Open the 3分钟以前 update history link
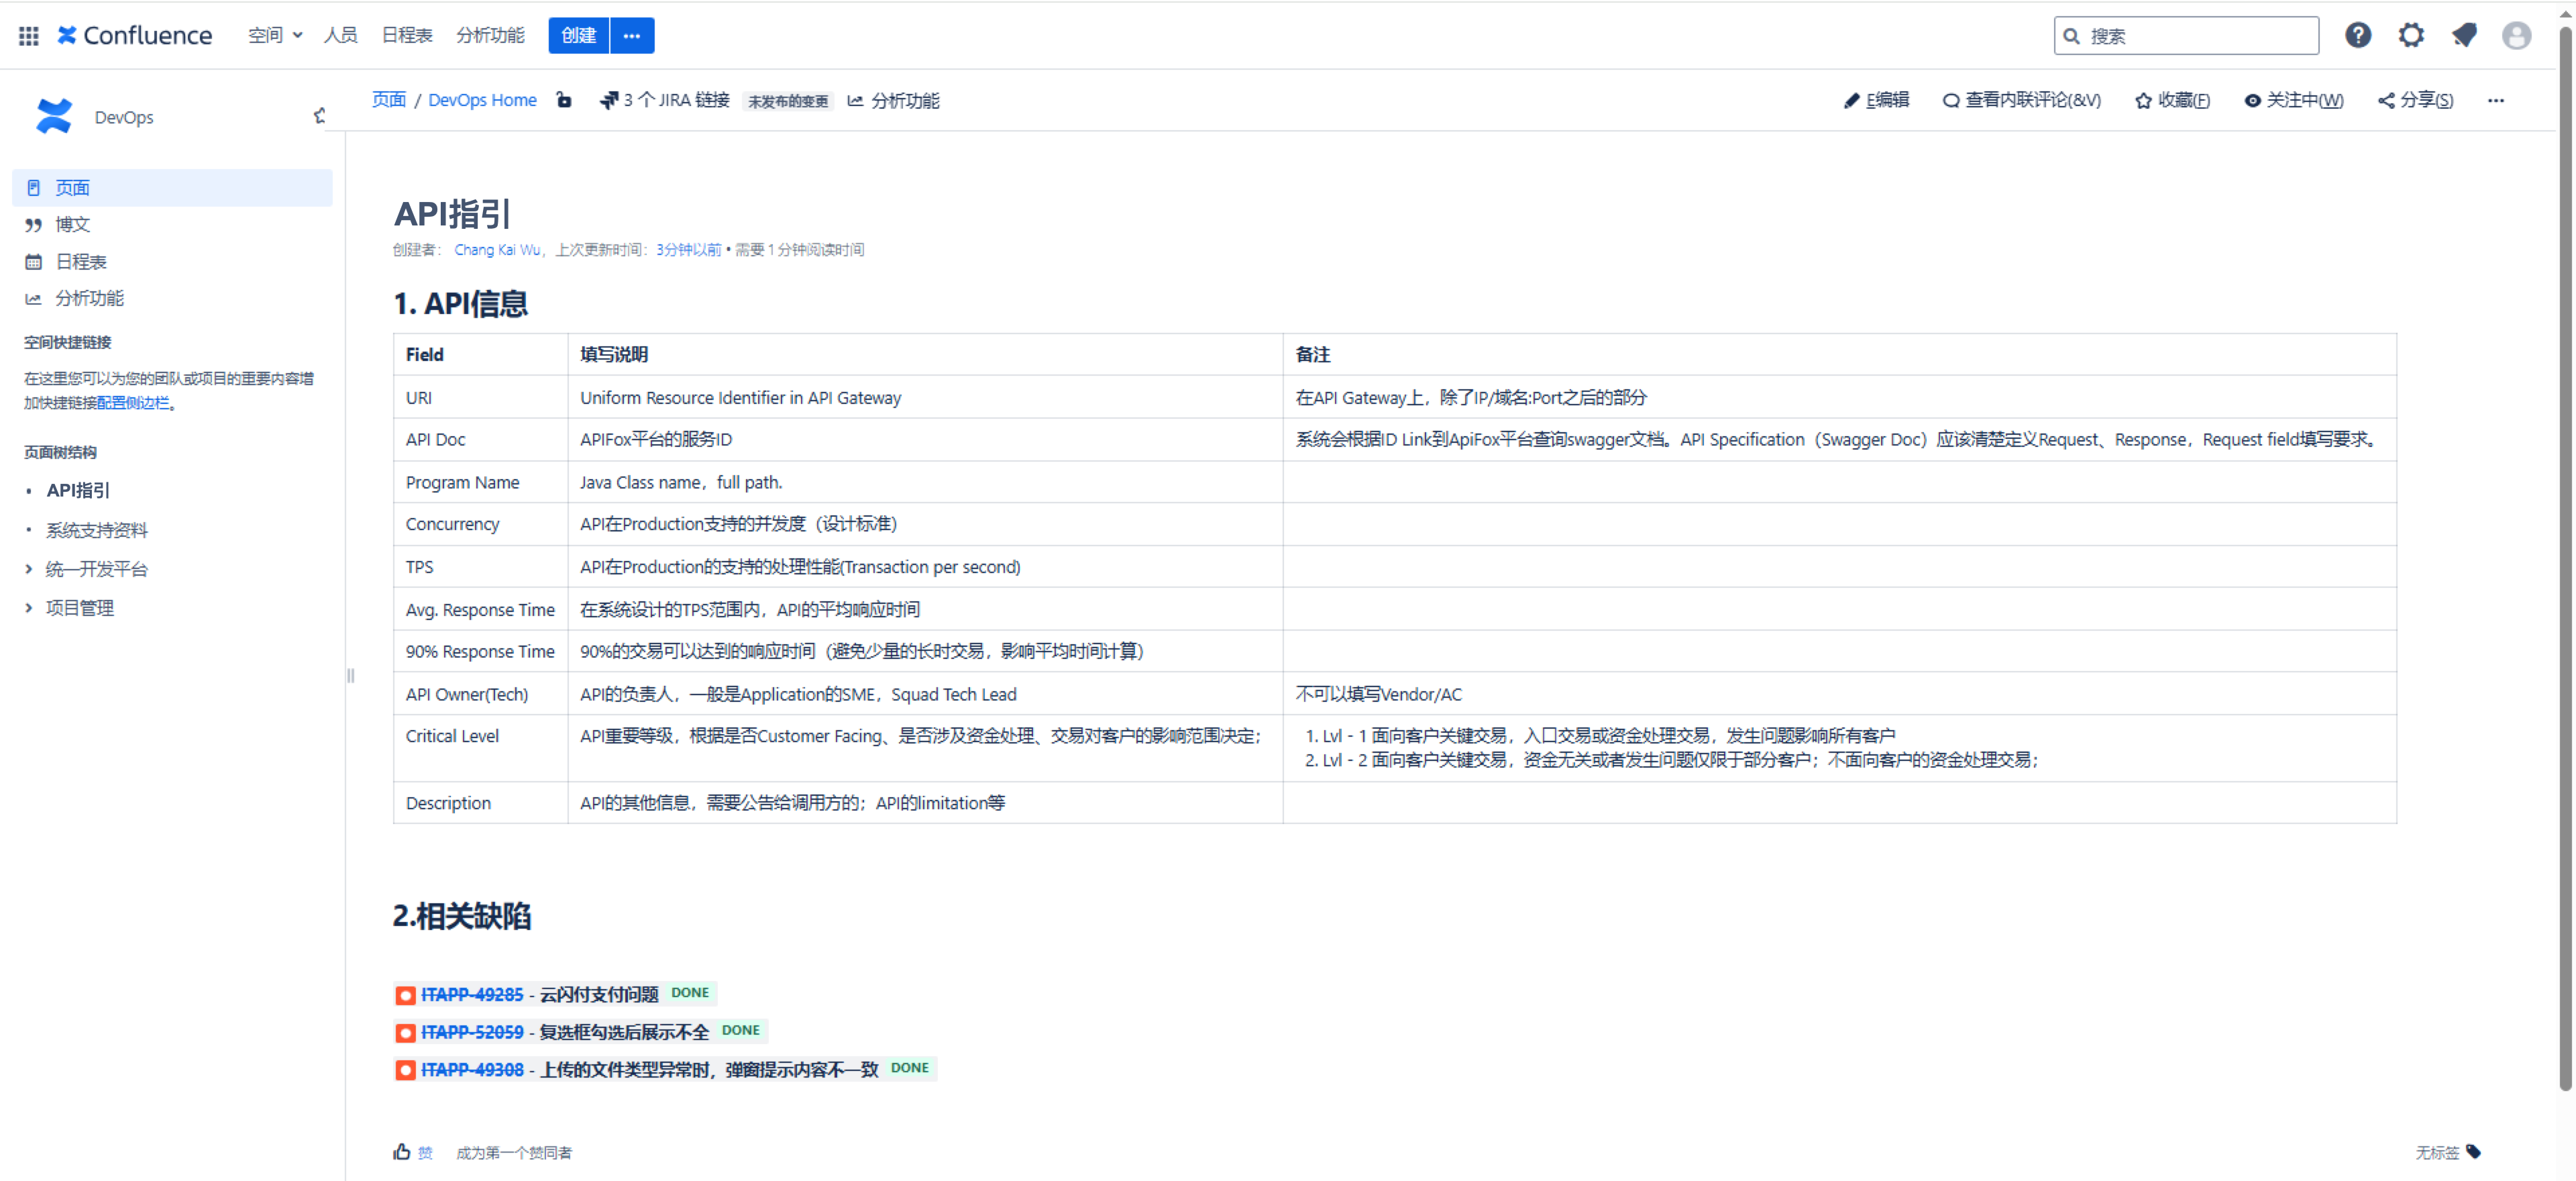 [688, 250]
